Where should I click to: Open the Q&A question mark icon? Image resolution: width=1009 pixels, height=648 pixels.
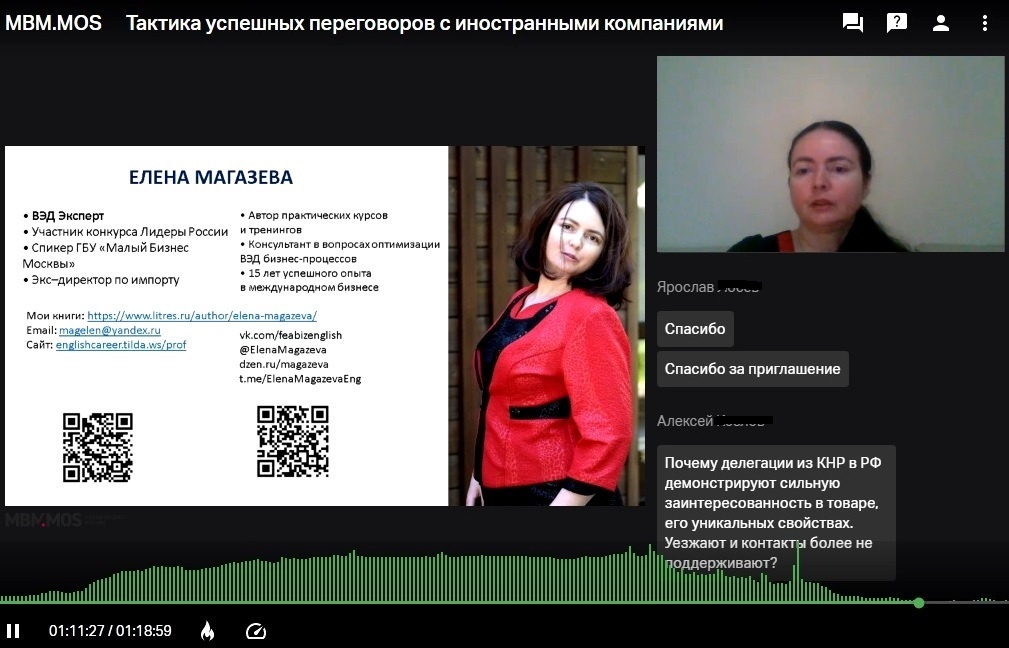896,22
